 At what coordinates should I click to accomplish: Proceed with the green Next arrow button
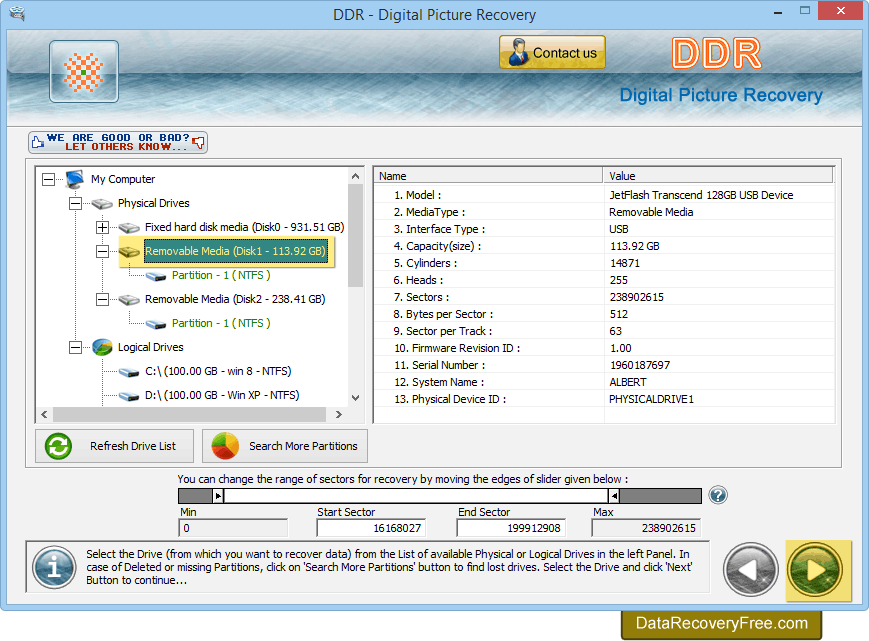pos(816,570)
